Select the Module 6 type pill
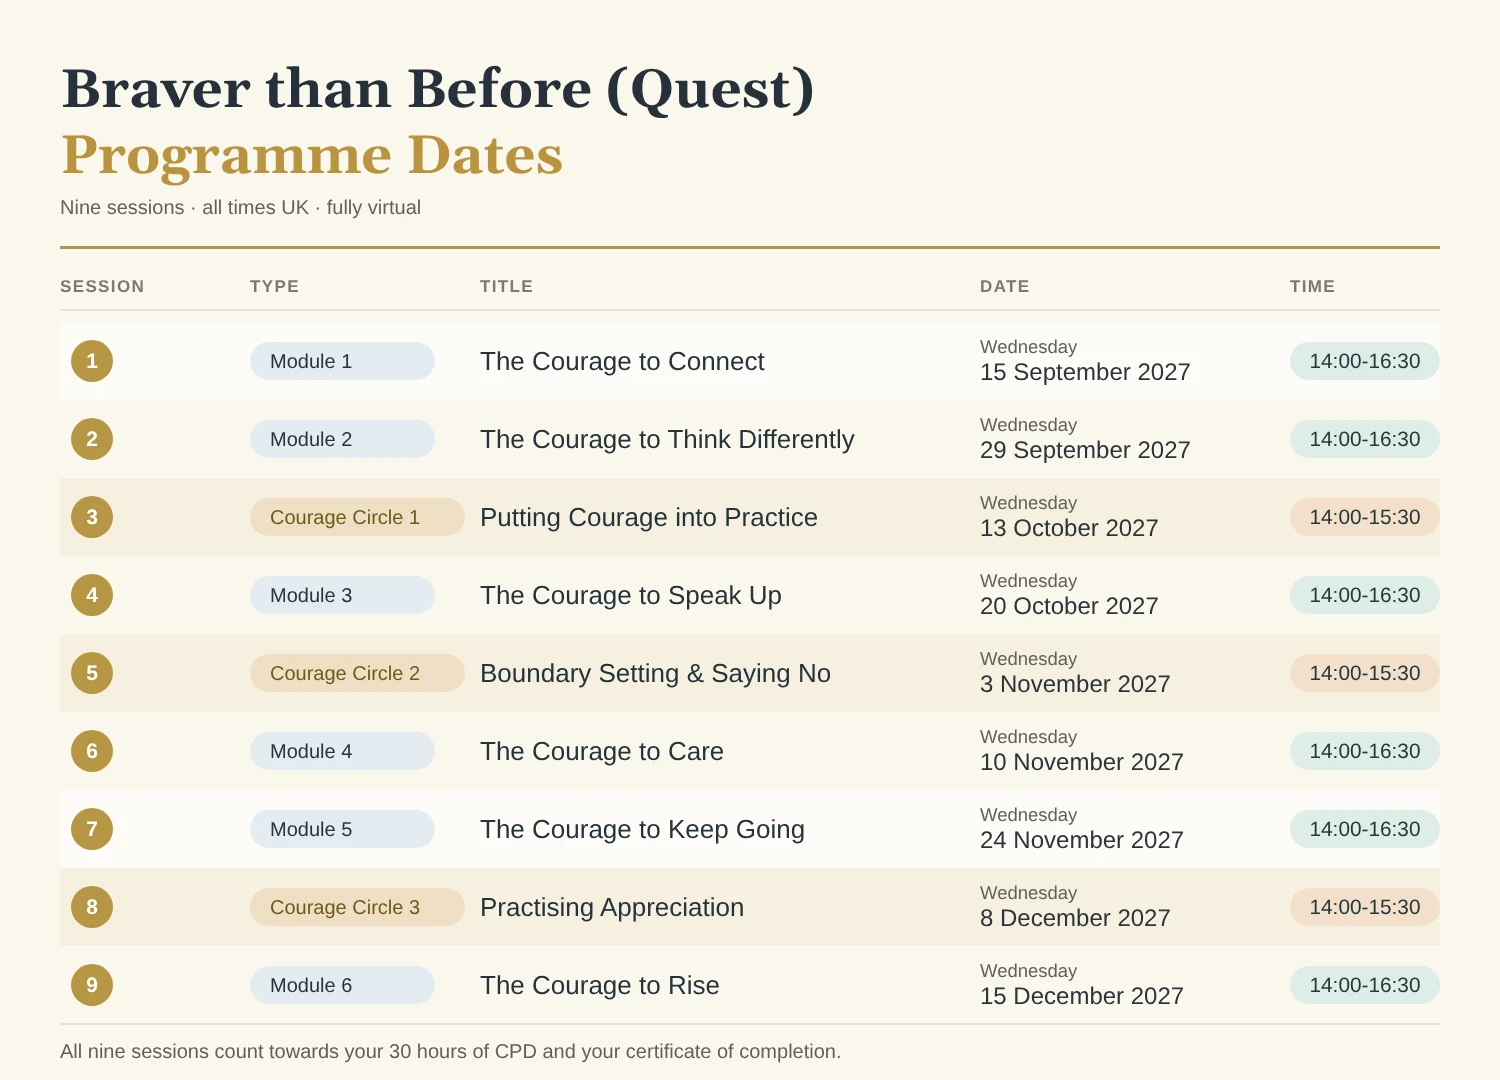The image size is (1500, 1080). tap(342, 985)
